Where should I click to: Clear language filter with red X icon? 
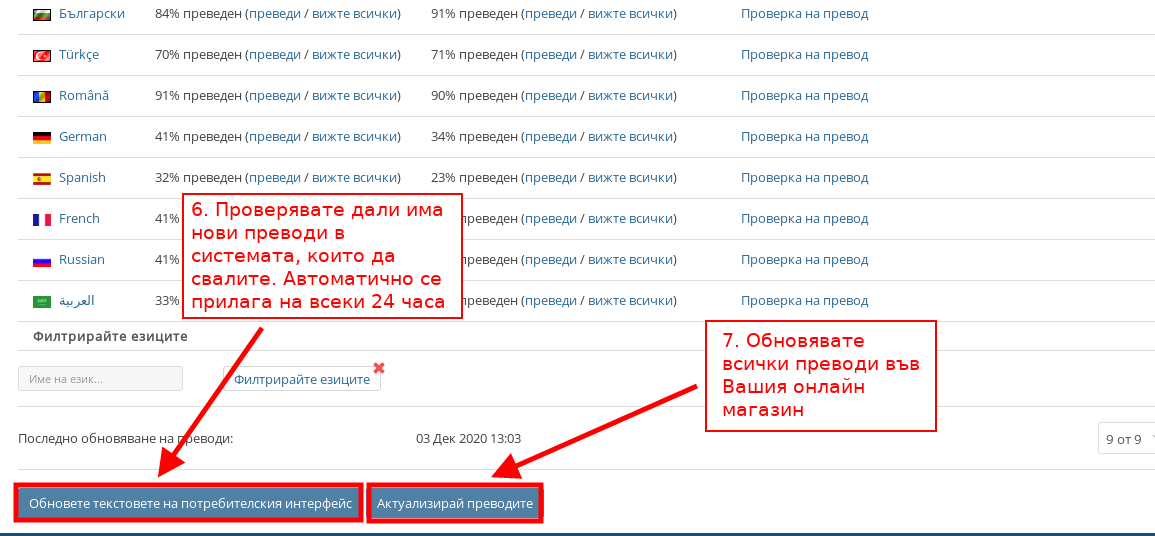379,367
